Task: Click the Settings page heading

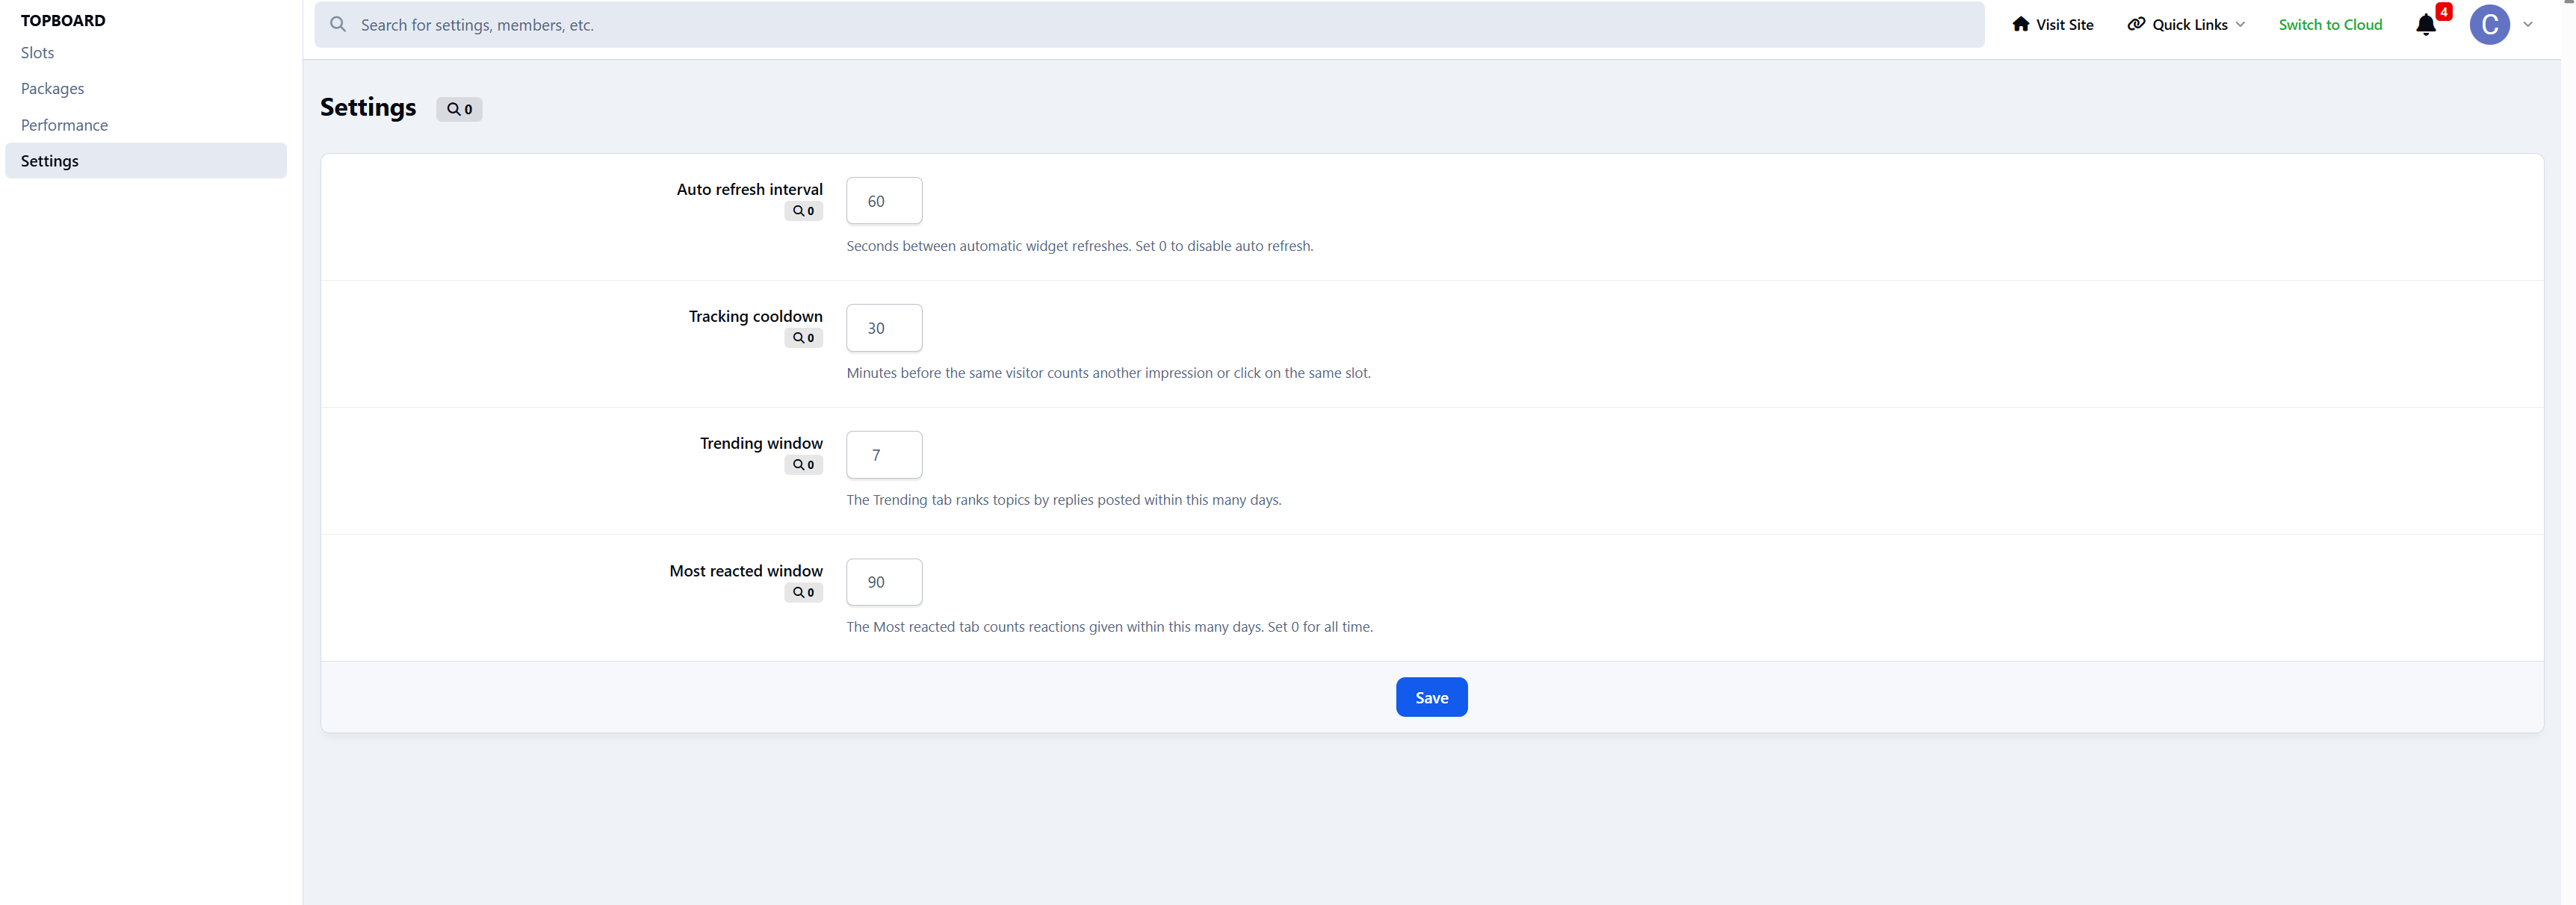Action: coord(368,108)
